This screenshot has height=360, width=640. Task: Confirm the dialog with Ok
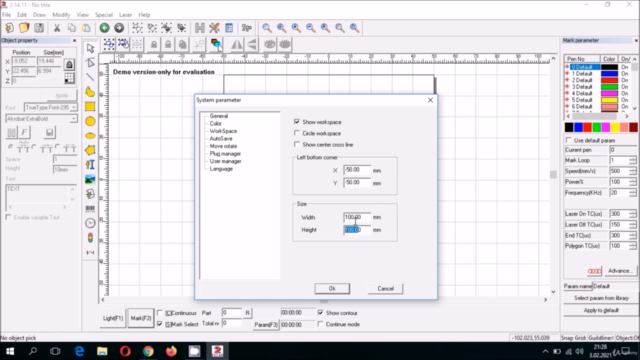point(332,289)
